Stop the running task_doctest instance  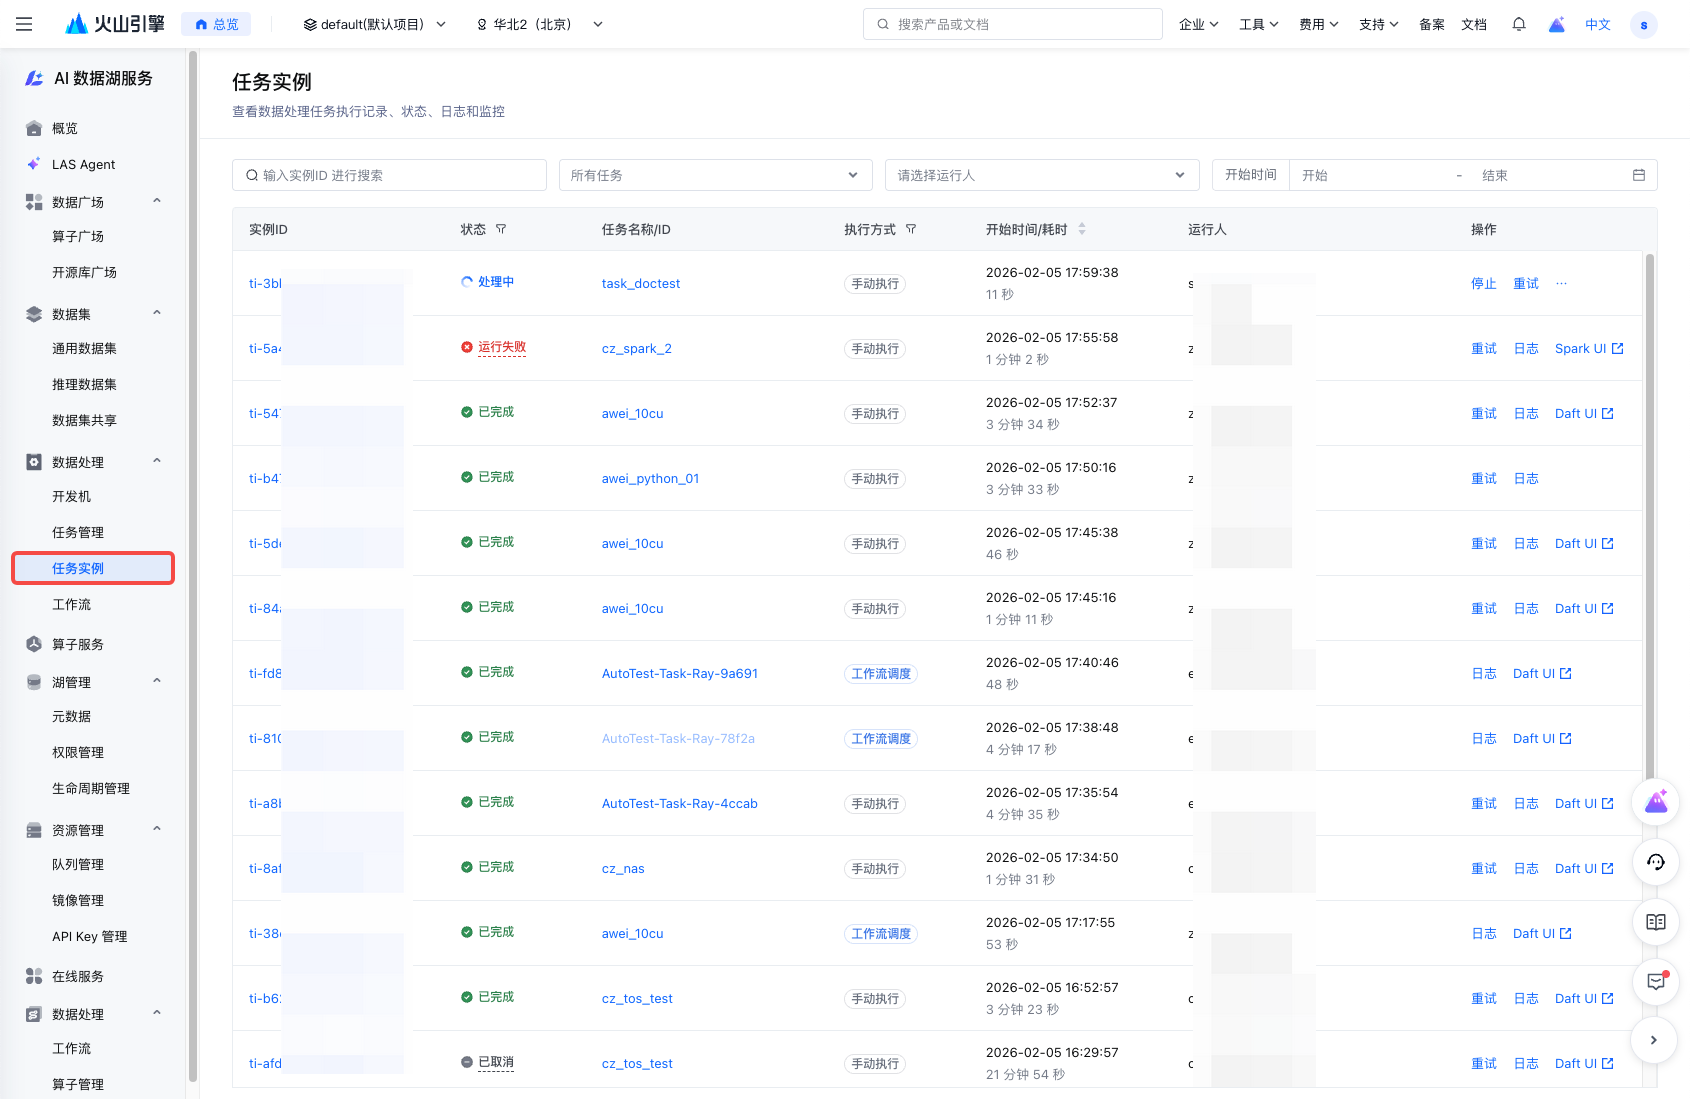(x=1483, y=284)
